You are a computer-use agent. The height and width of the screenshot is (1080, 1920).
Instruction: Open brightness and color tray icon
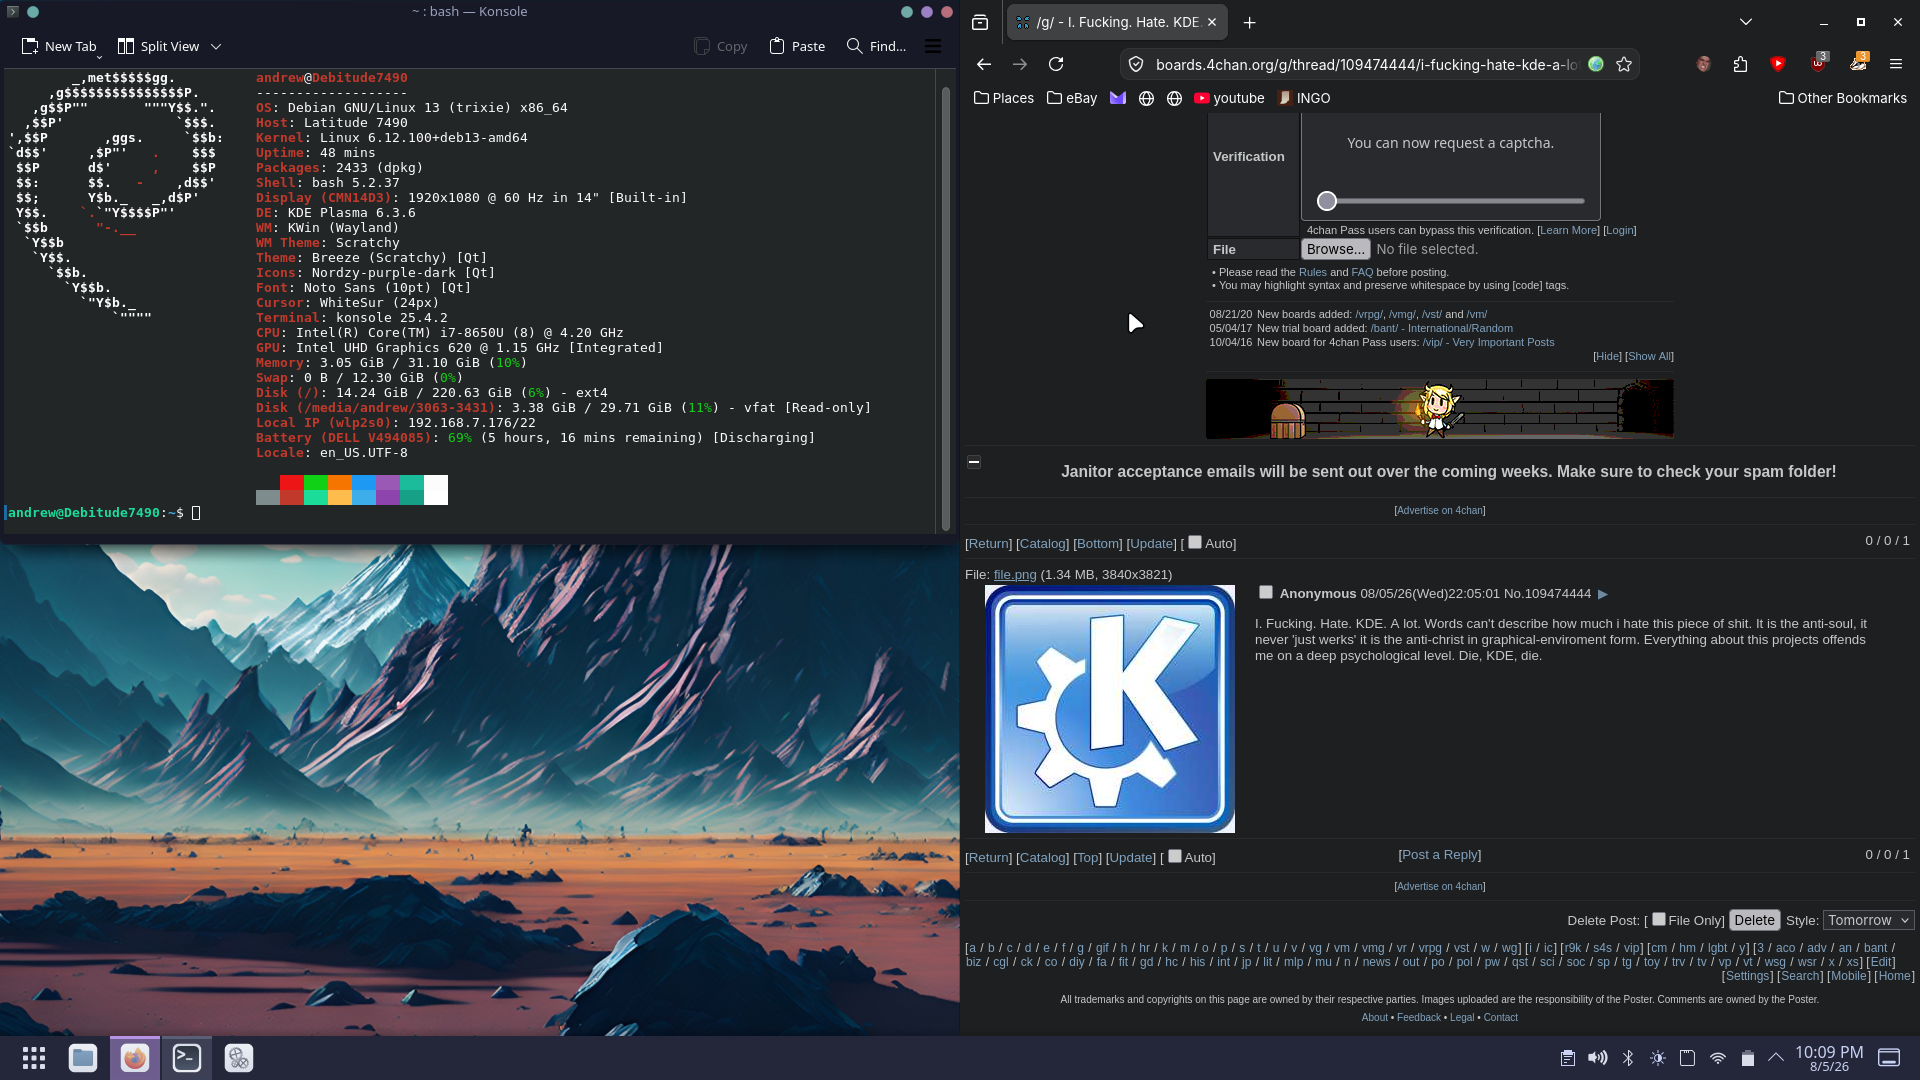(1658, 1058)
